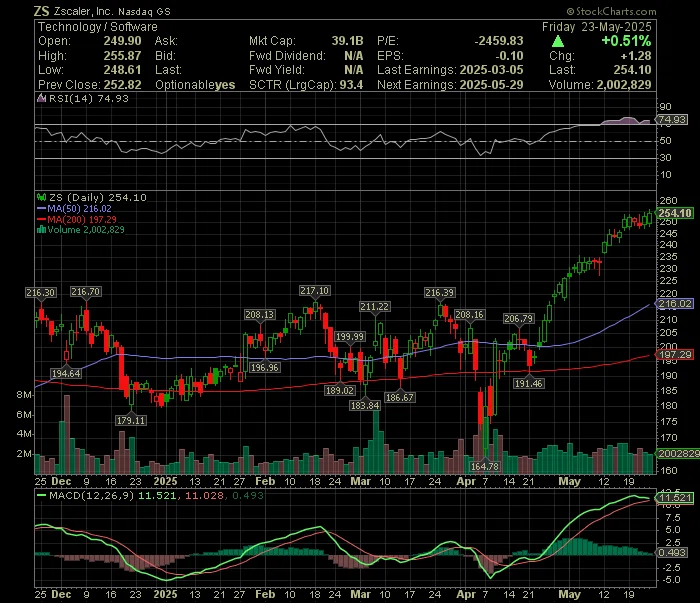Click the P/E value -2459.83
This screenshot has width=700, height=603.
[499, 41]
